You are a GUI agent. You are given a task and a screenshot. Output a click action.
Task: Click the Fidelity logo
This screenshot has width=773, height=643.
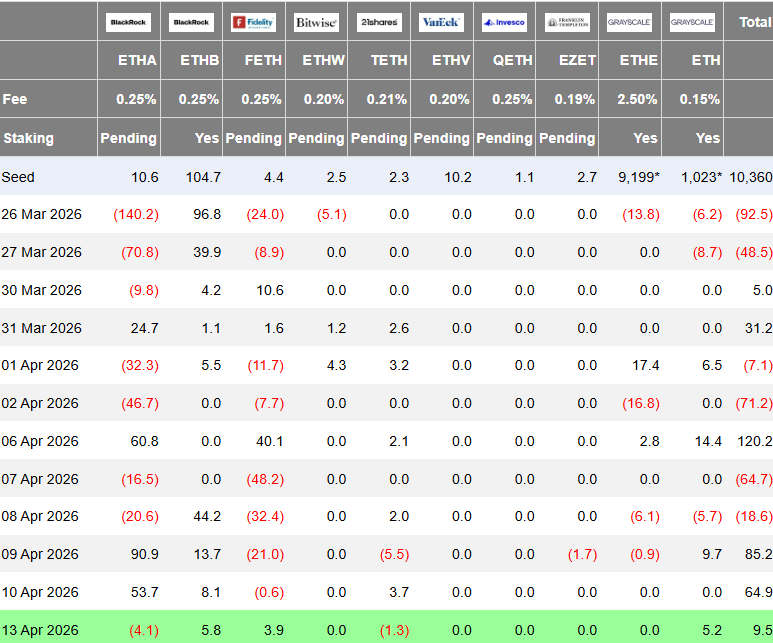point(254,22)
